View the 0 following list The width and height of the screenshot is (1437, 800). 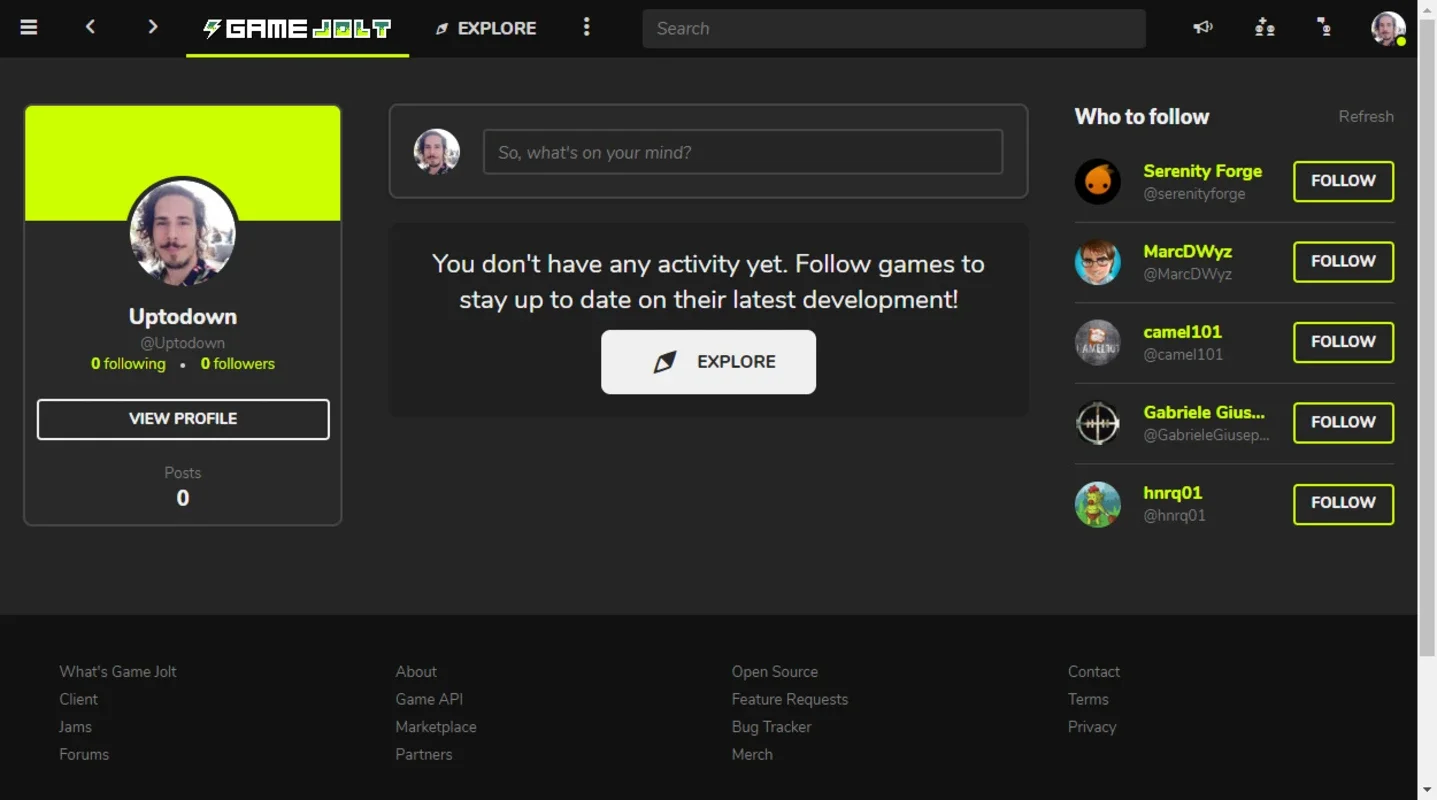coord(128,364)
